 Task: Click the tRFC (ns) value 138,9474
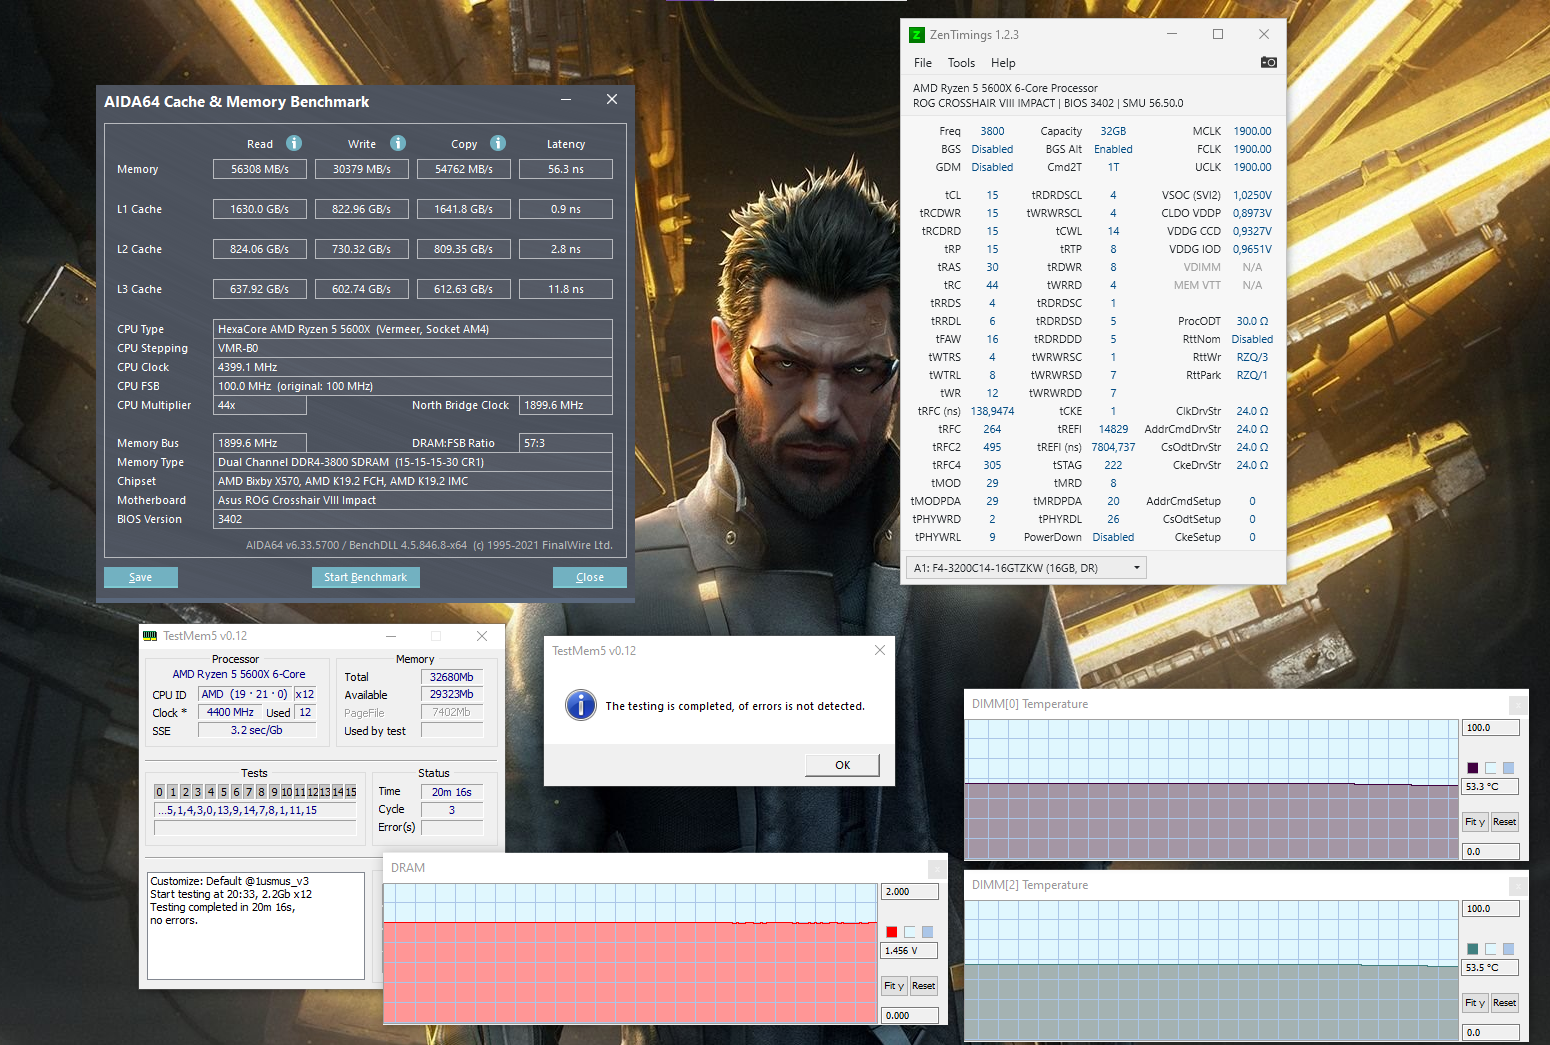point(992,411)
